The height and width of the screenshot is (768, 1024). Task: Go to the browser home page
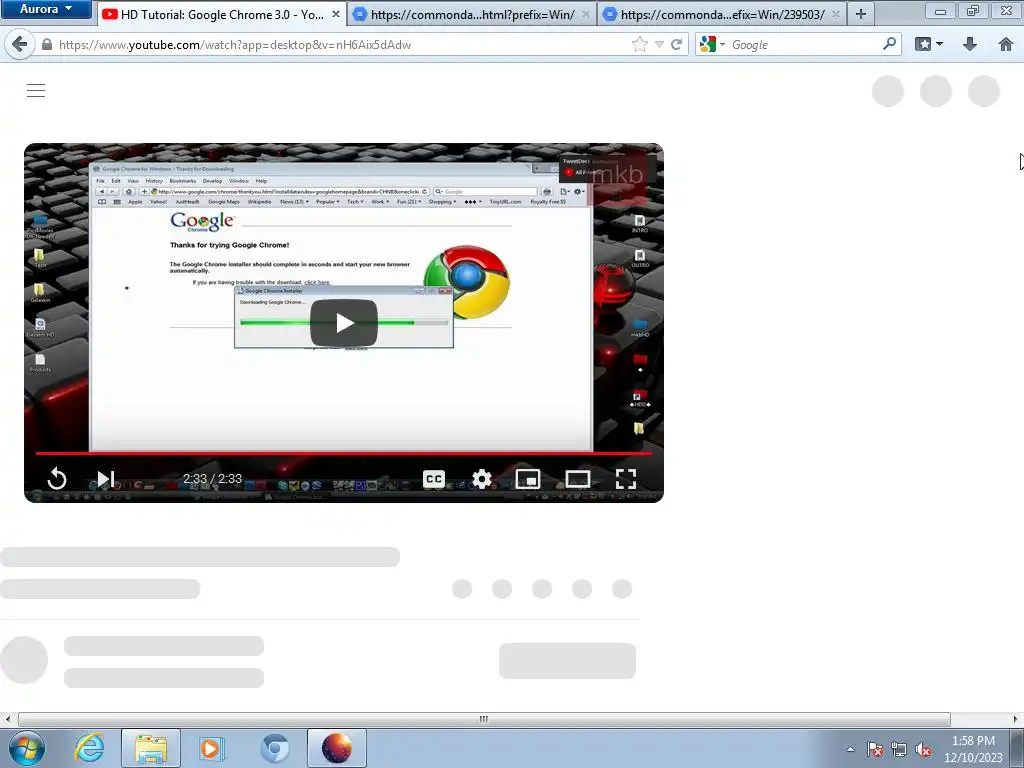click(1006, 44)
